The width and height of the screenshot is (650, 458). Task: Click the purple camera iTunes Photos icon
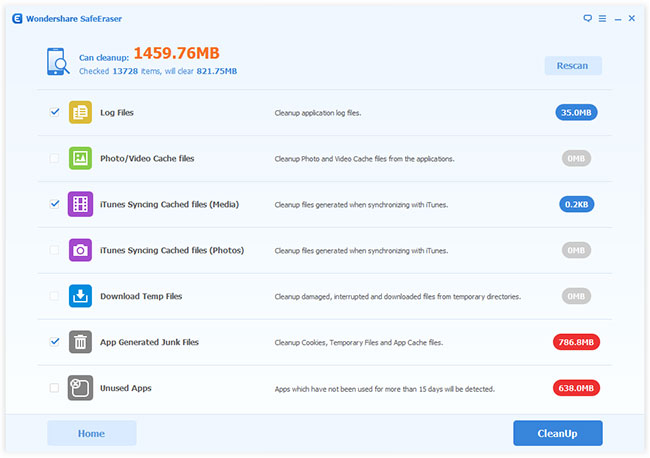click(x=80, y=250)
